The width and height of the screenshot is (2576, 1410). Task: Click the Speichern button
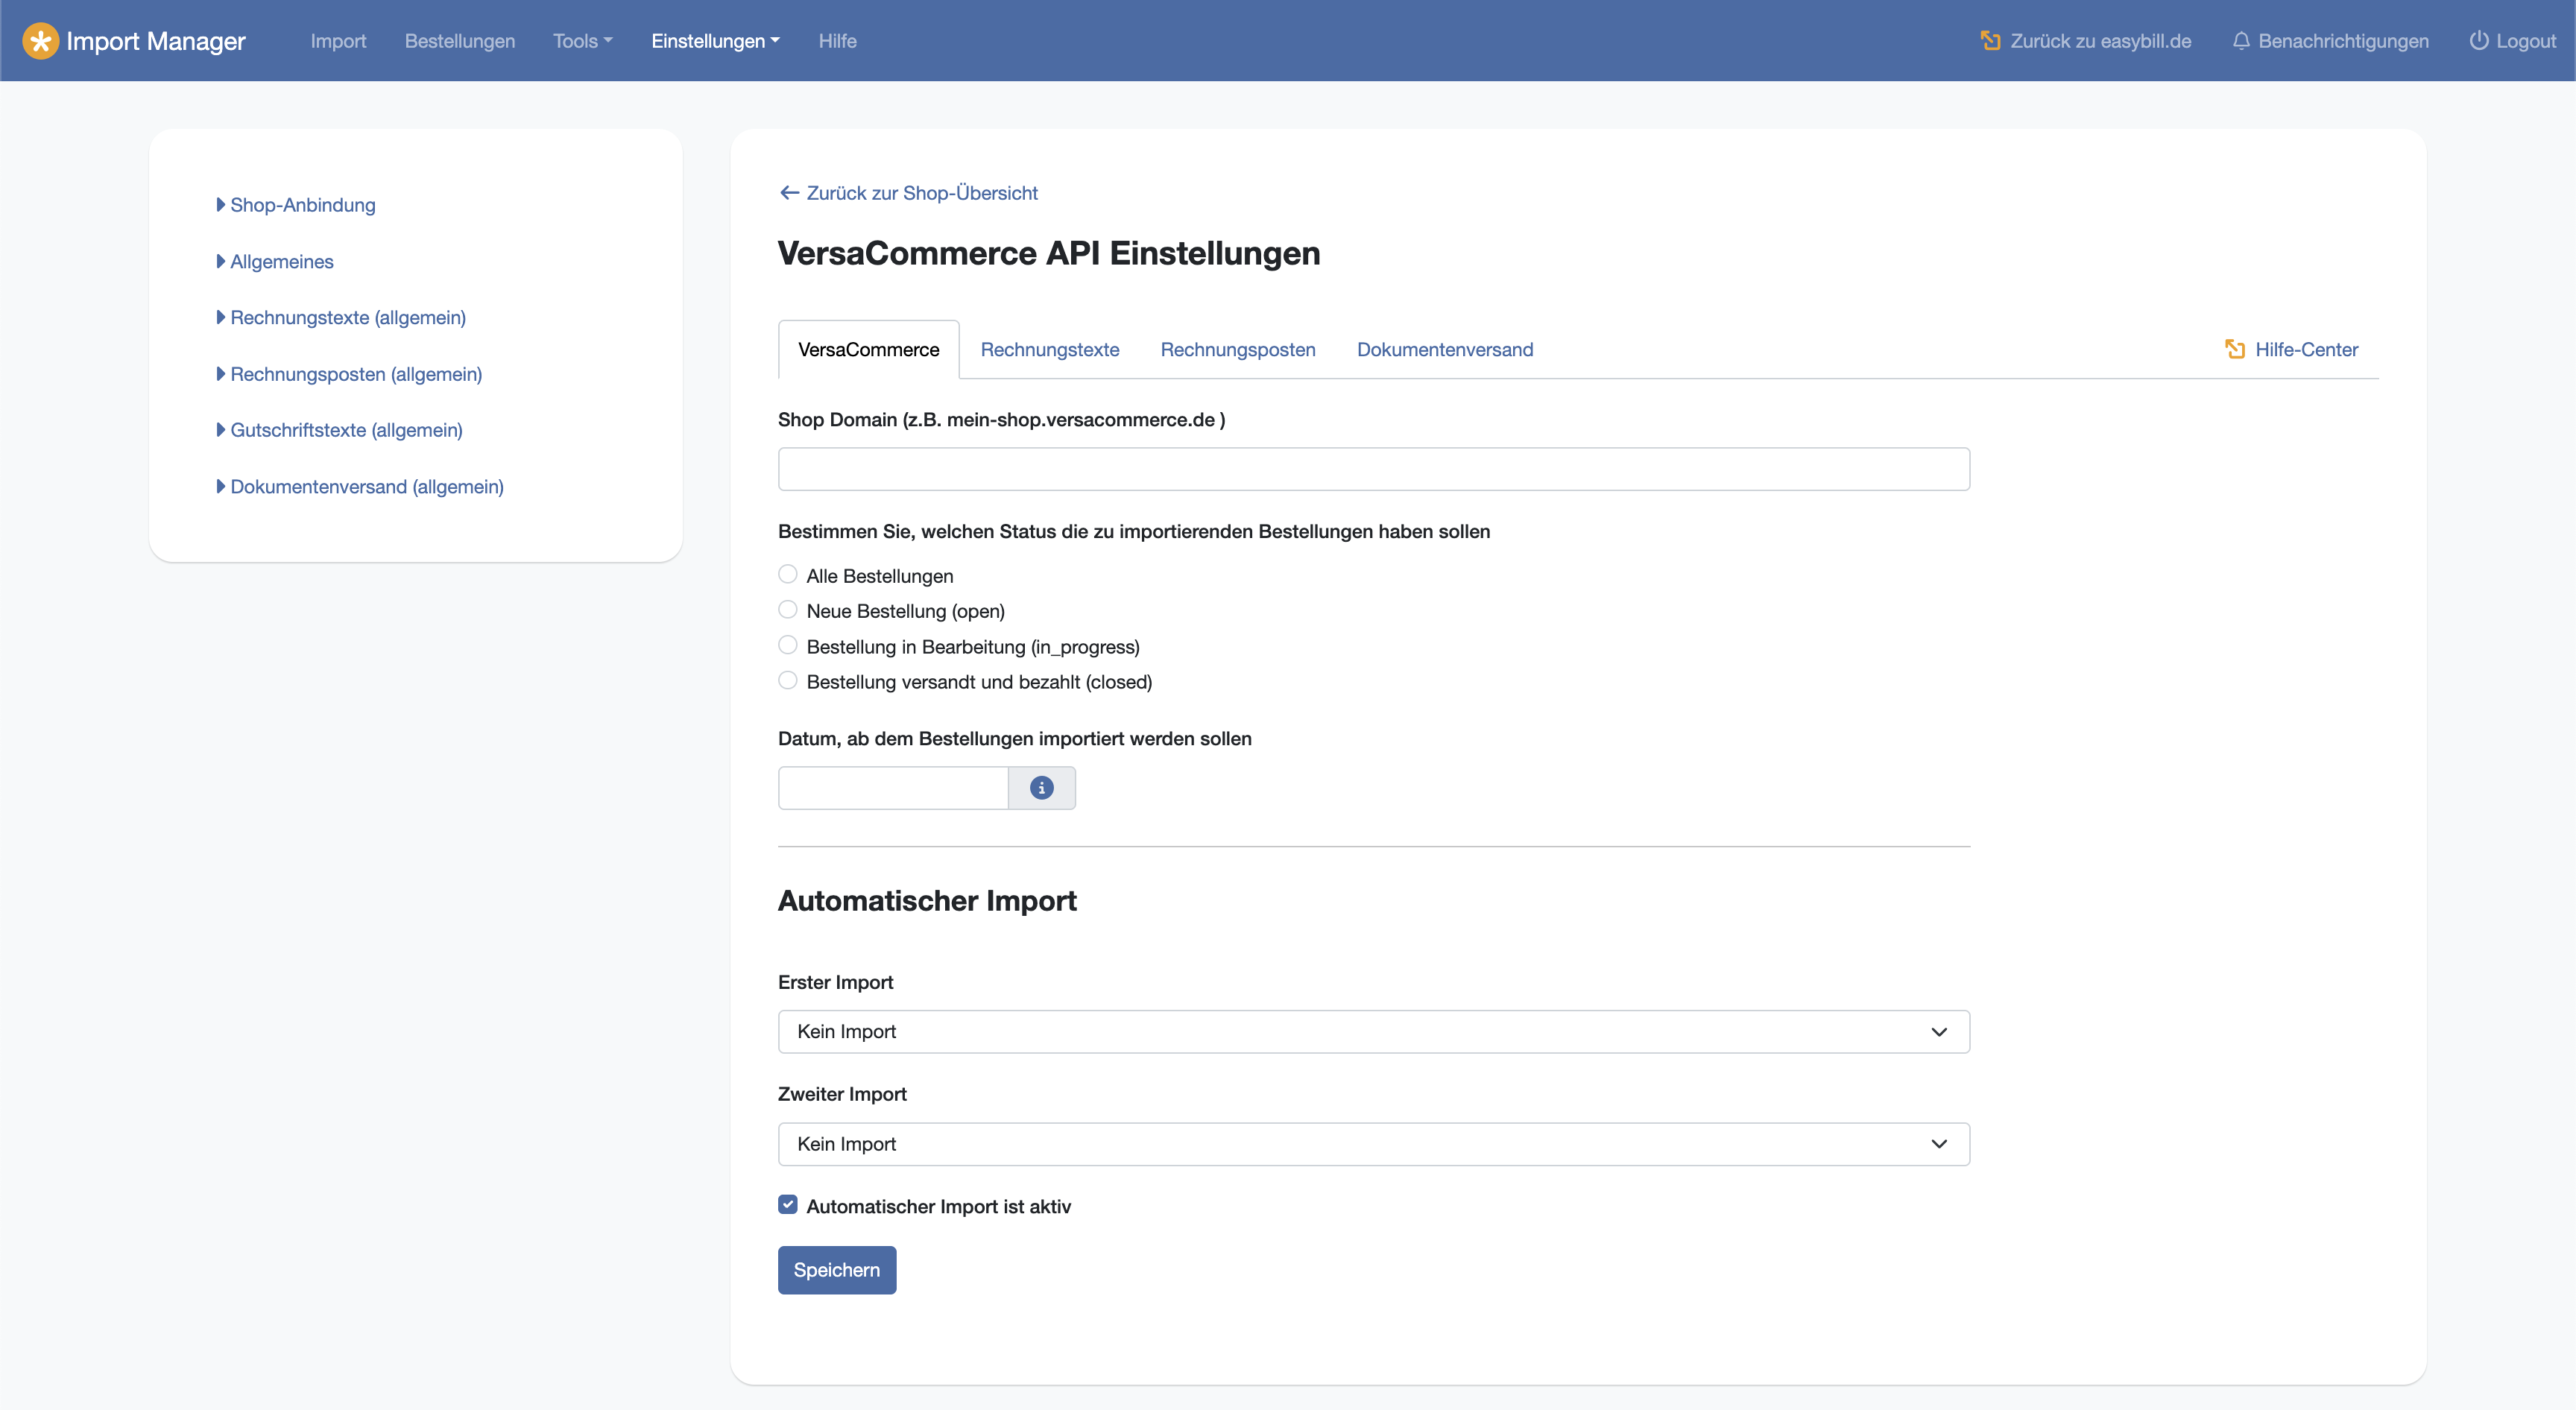click(x=837, y=1270)
